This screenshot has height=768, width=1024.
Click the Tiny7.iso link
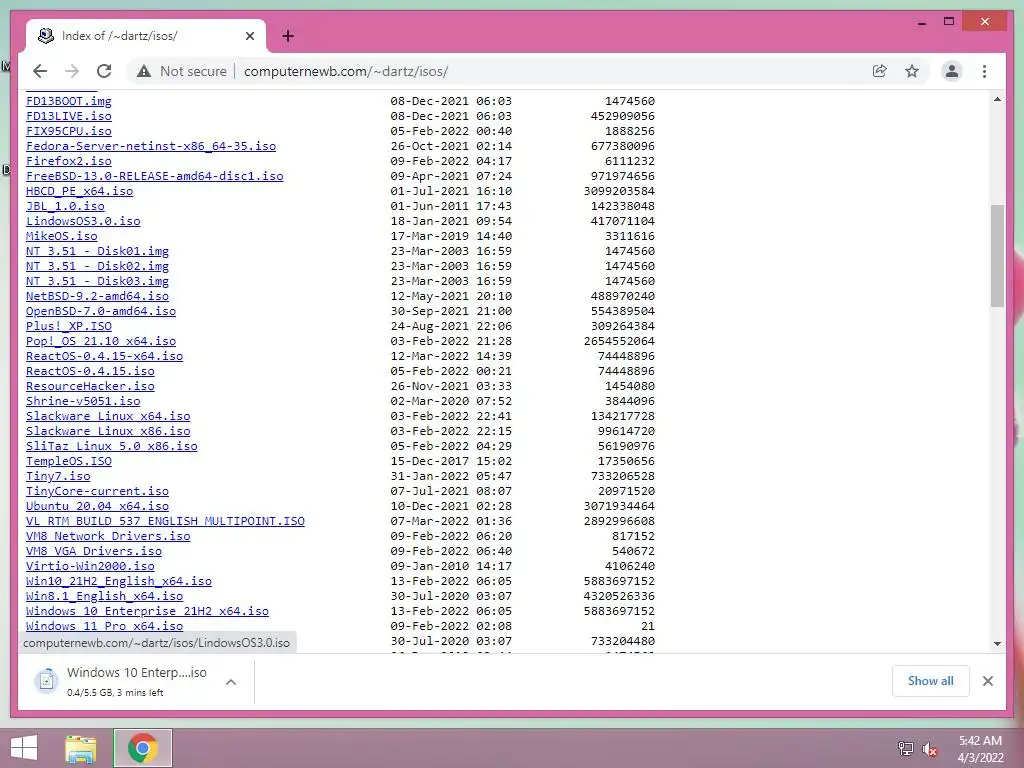point(58,477)
